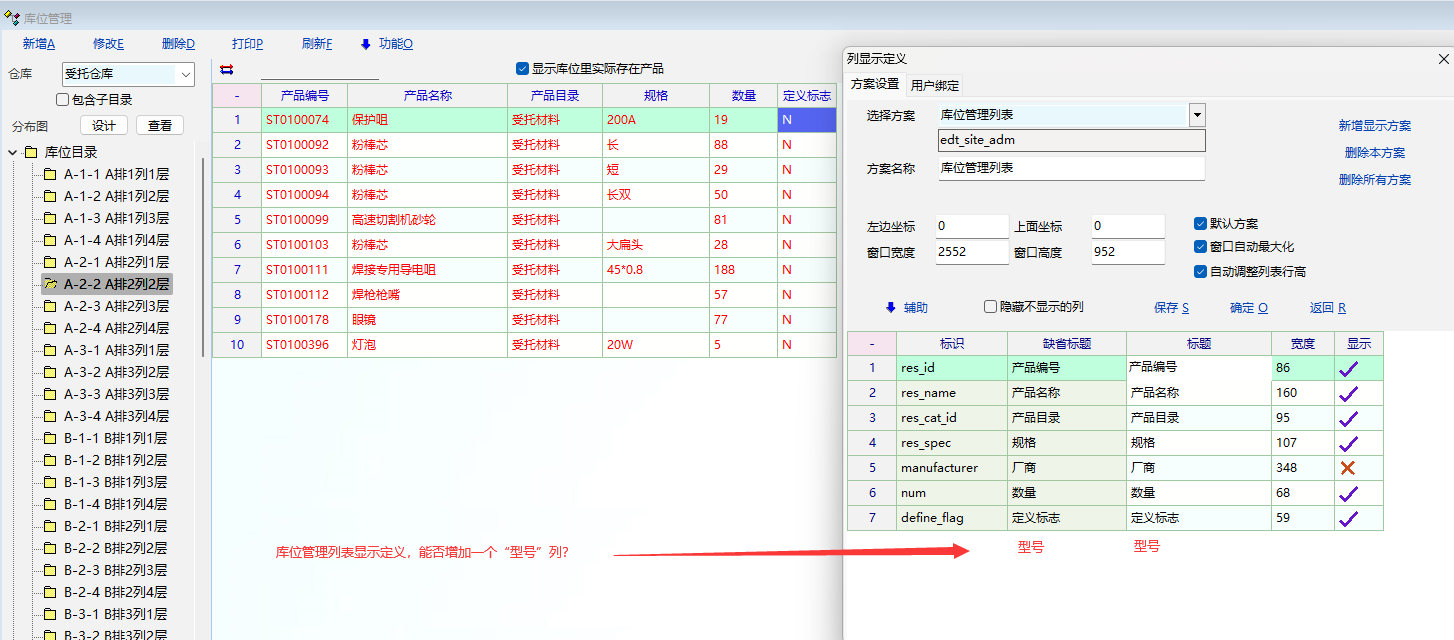Toggle the 包含子目录 checkbox
Image resolution: width=1454 pixels, height=640 pixels.
click(x=63, y=100)
